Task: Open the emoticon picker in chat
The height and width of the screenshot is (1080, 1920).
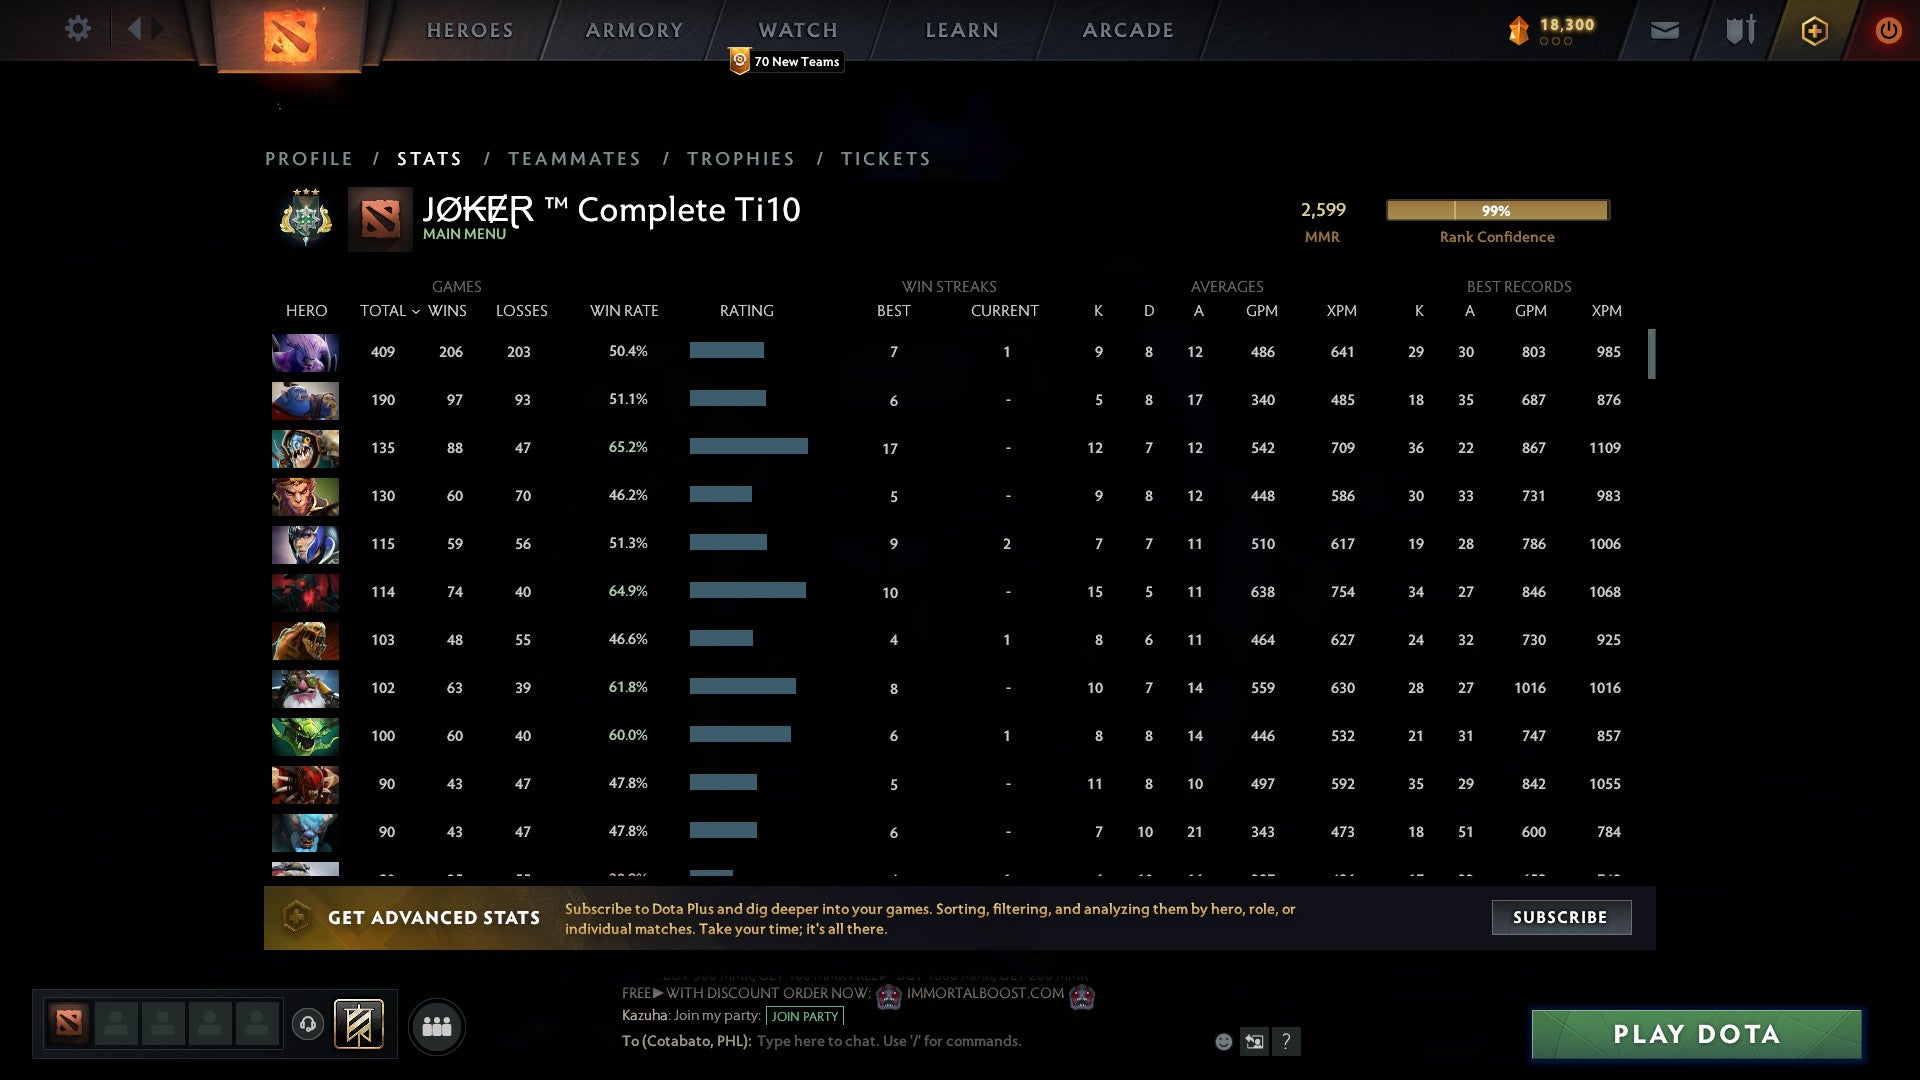Action: (1223, 1042)
